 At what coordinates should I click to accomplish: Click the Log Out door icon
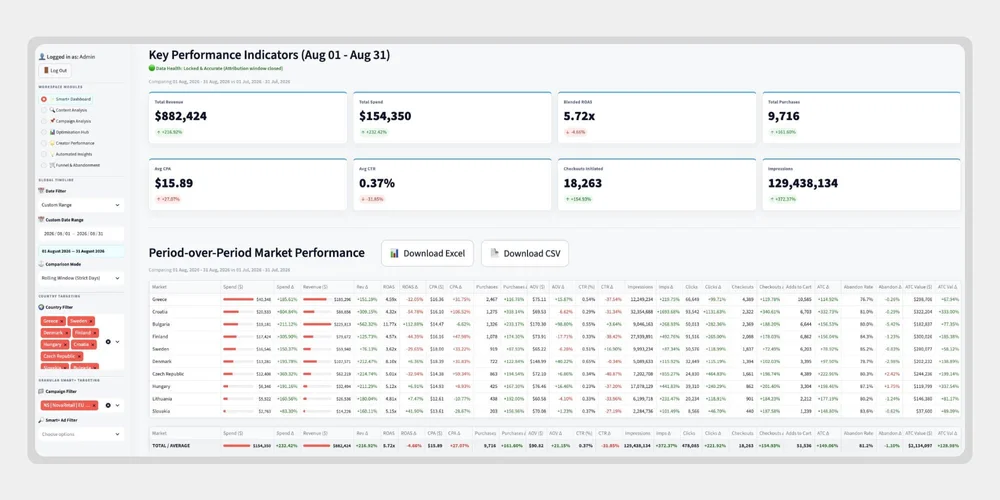pos(45,71)
